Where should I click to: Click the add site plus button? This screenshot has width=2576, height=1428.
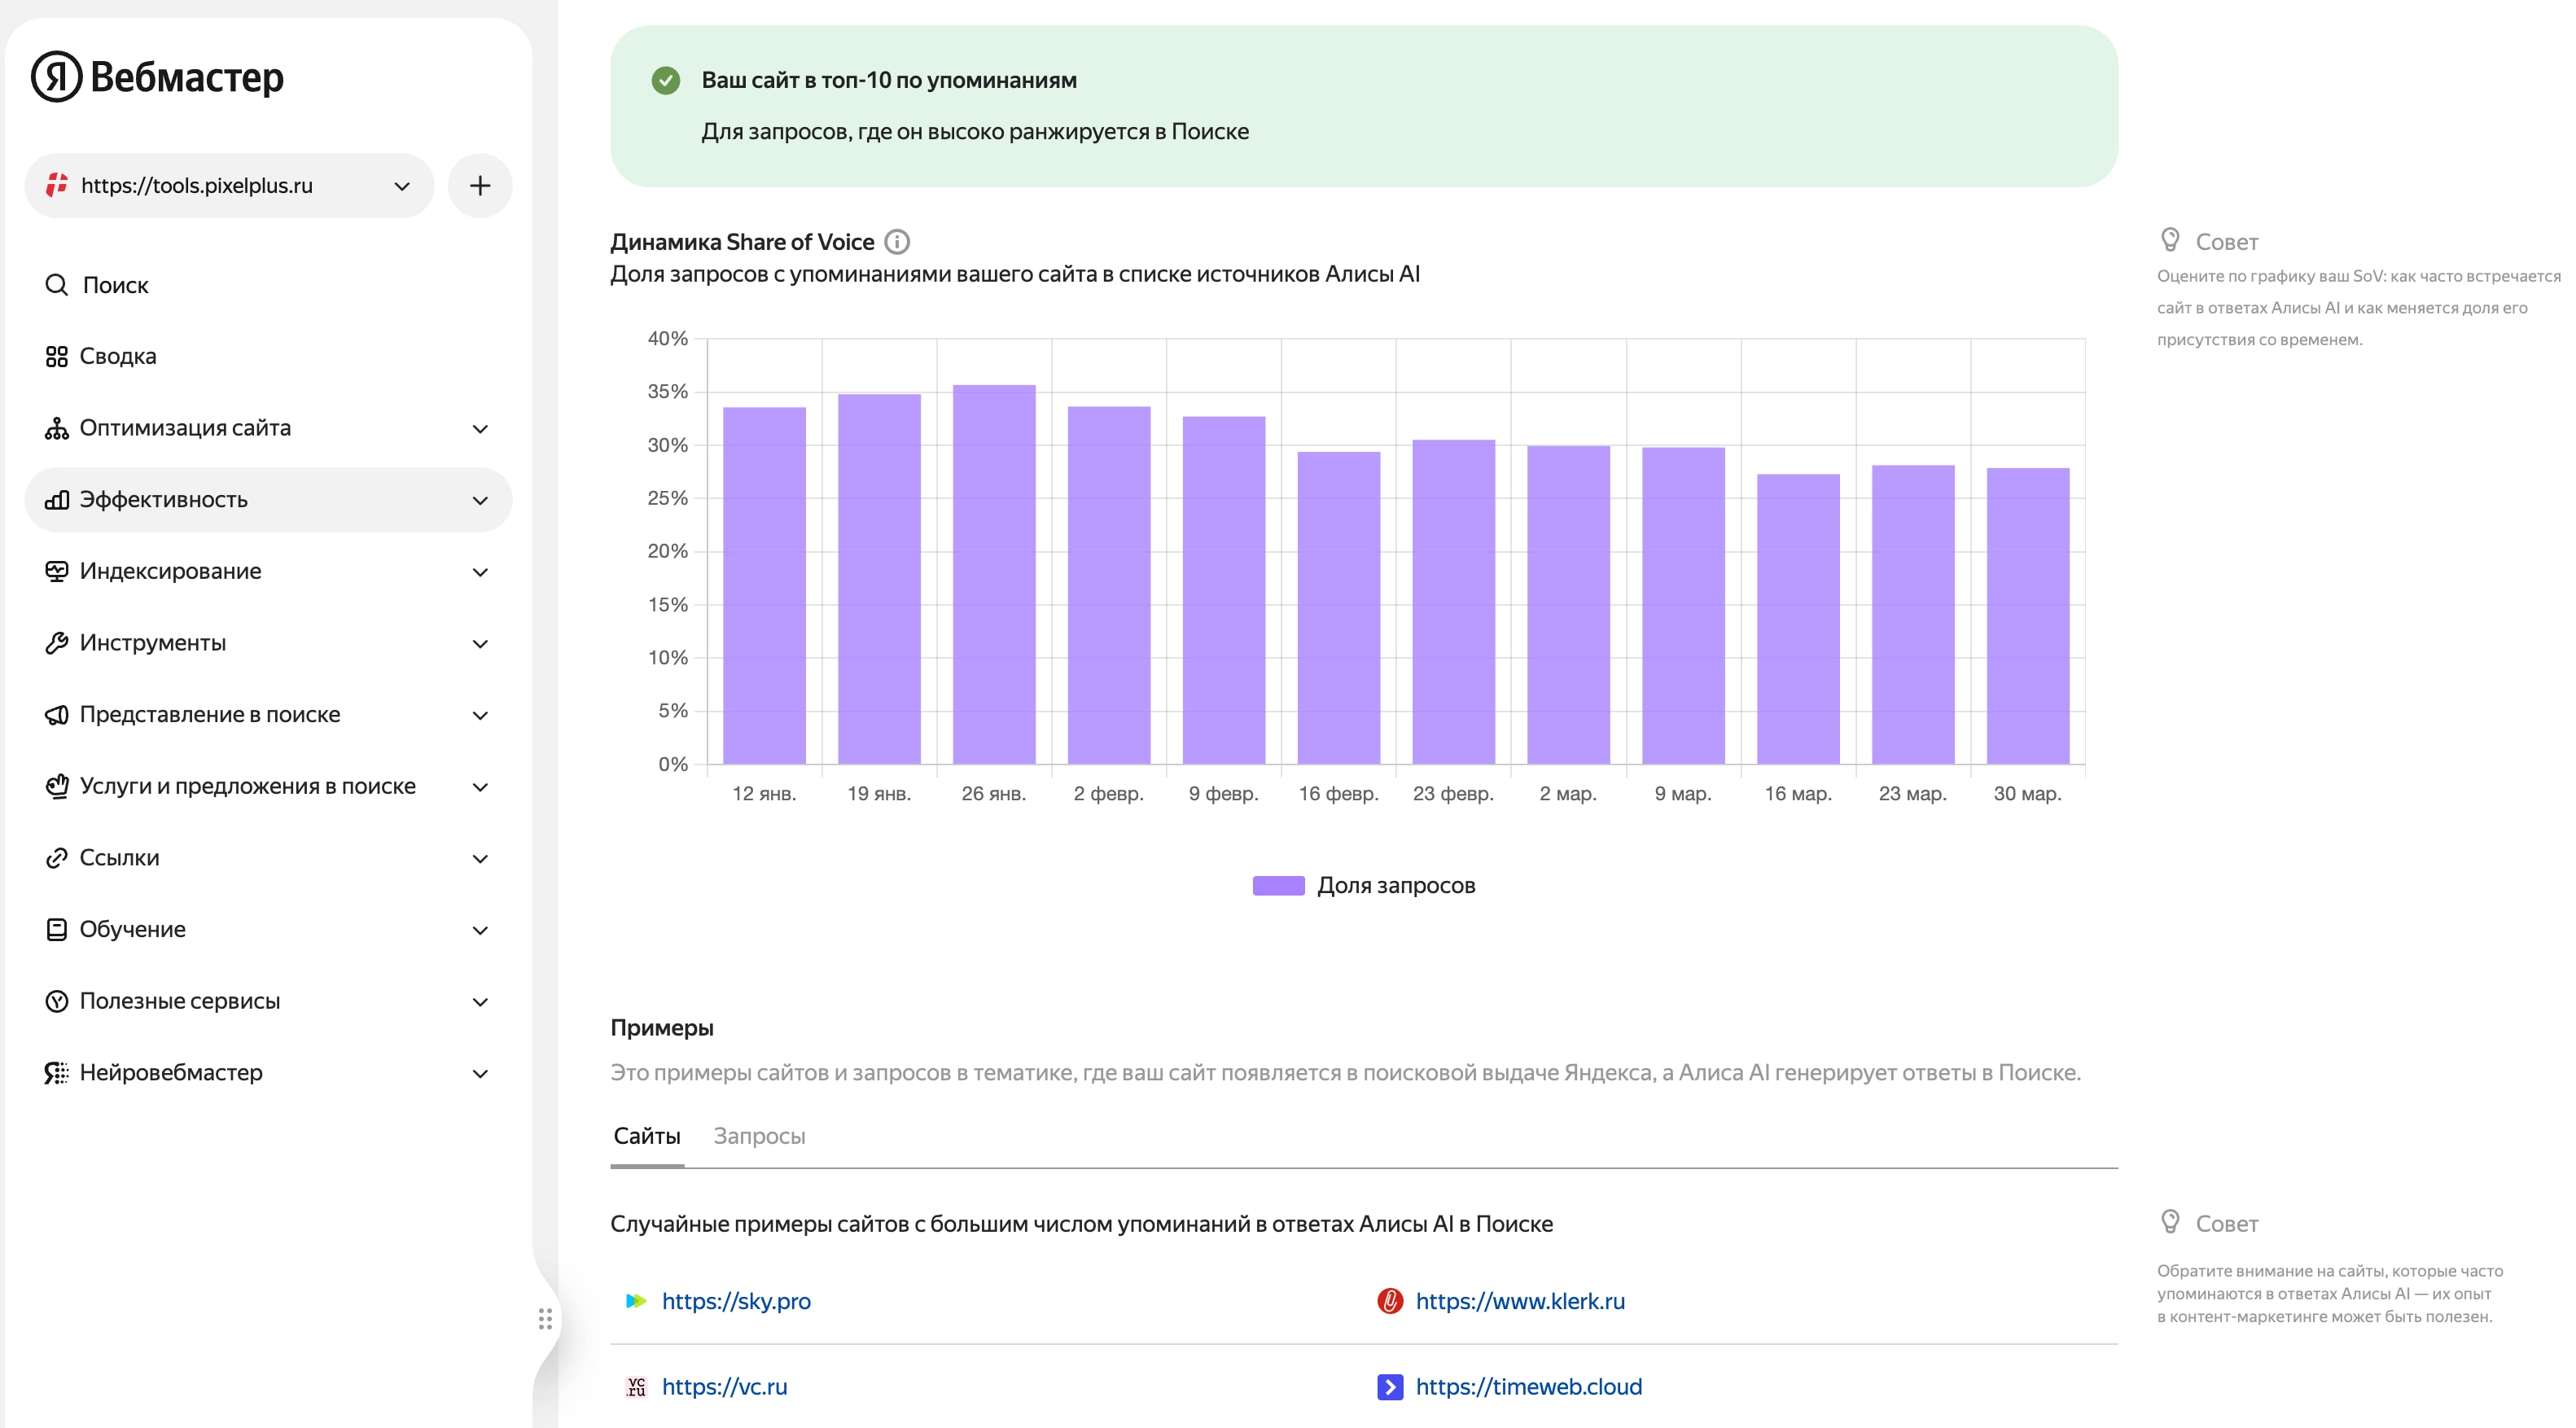(480, 186)
